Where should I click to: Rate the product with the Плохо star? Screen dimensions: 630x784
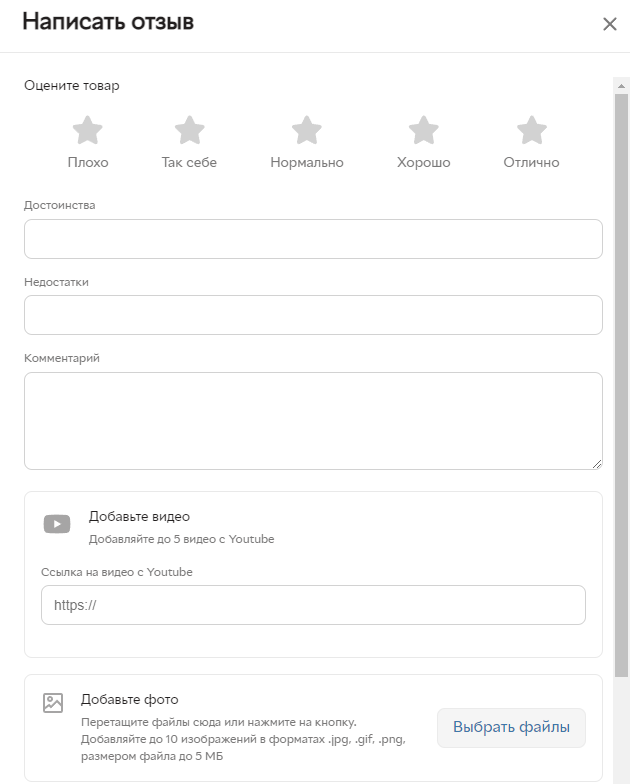point(88,130)
